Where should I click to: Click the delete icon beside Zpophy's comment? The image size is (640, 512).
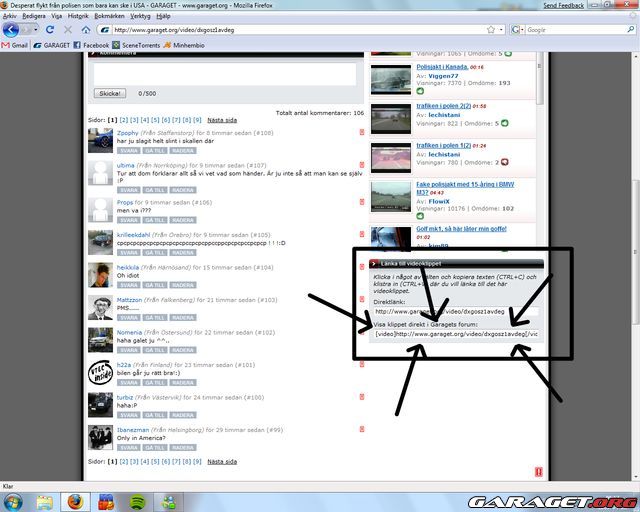coord(362,132)
